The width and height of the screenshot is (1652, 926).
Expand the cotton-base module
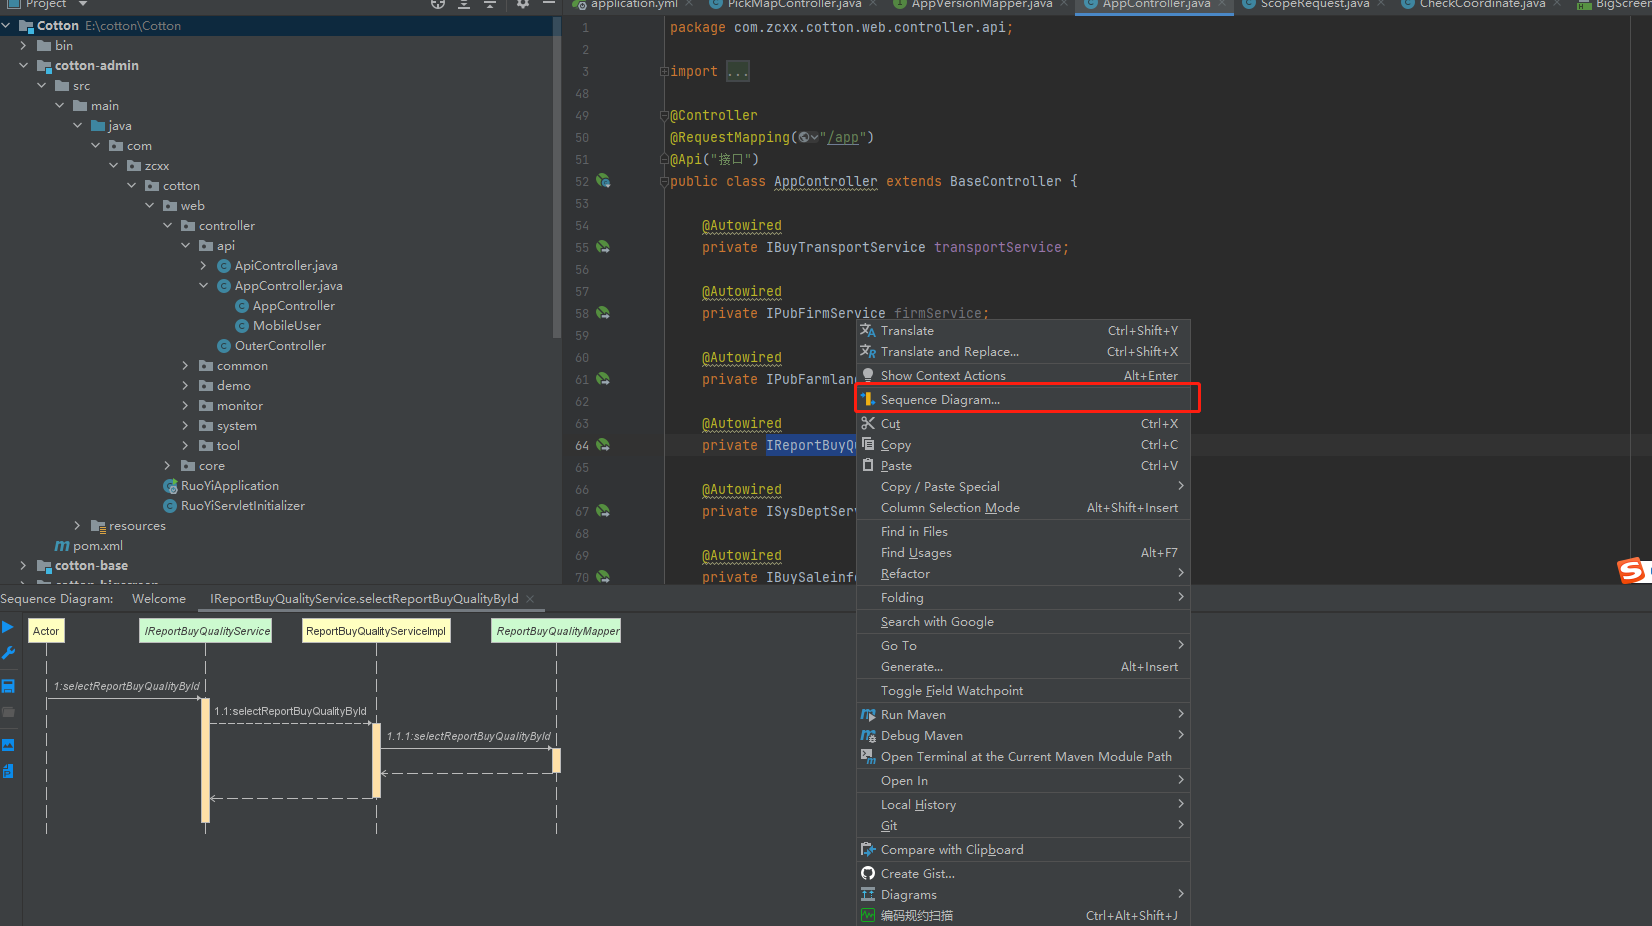pos(23,566)
